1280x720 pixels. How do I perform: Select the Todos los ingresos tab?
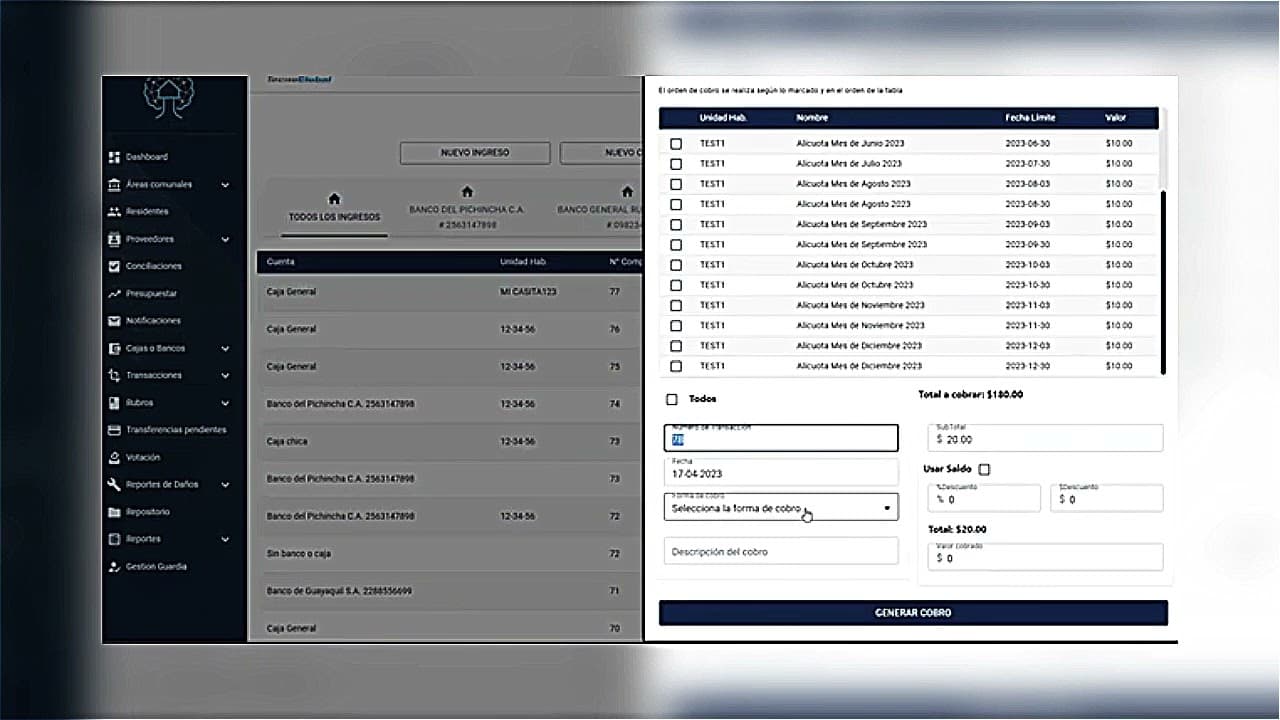(334, 209)
